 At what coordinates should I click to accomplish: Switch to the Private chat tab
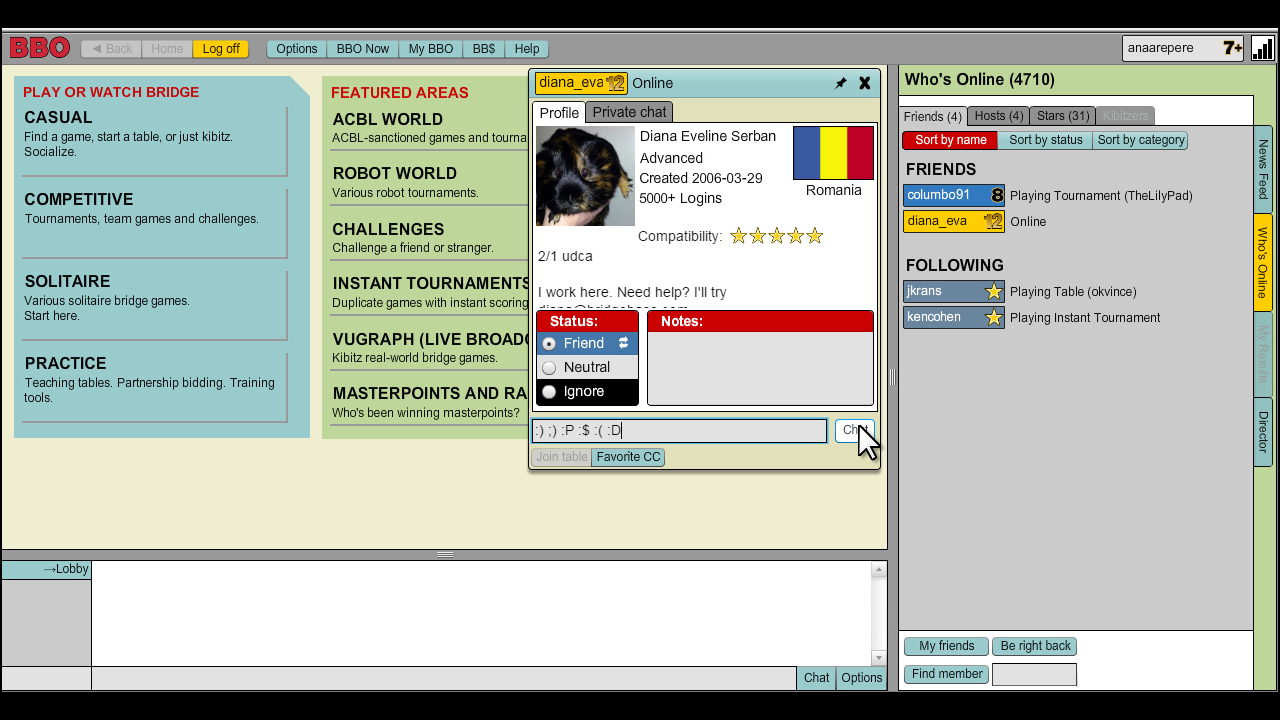pos(629,112)
